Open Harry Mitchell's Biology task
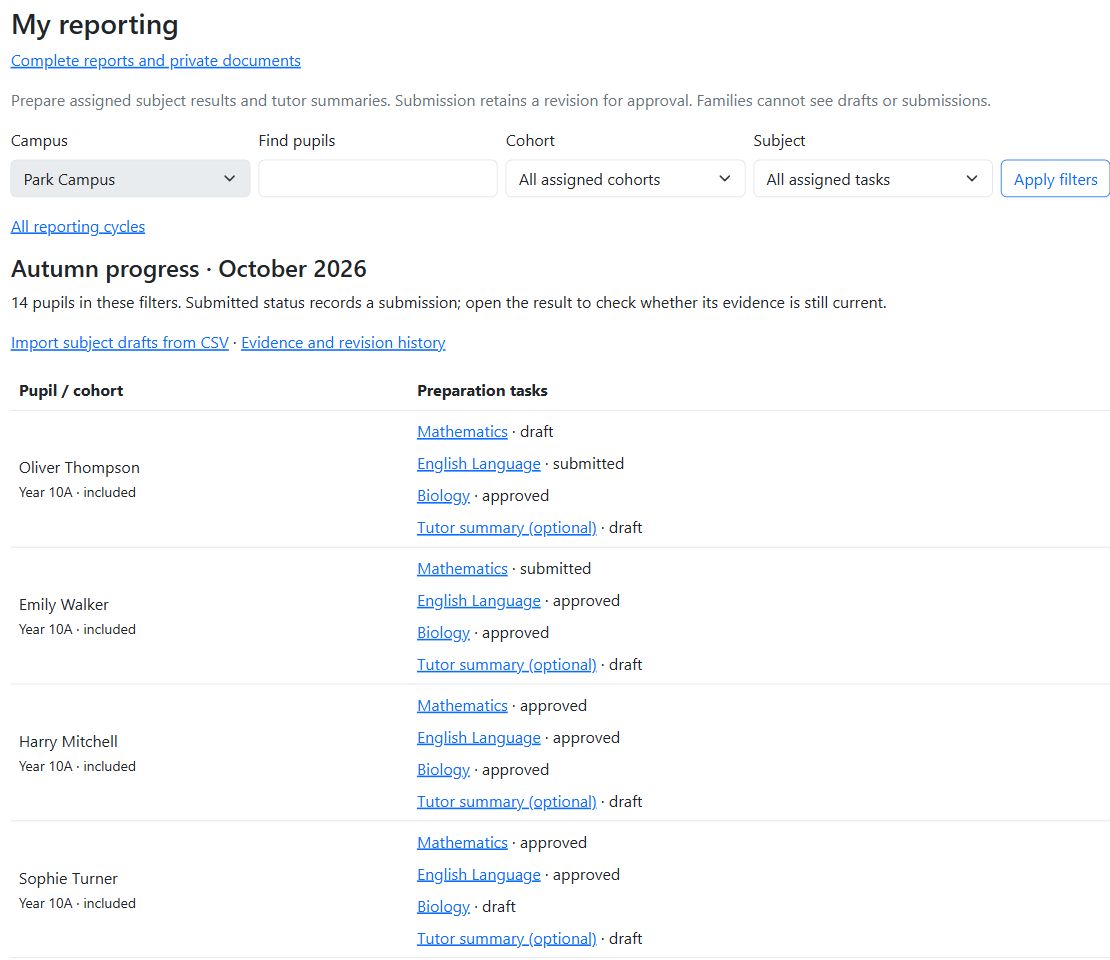 coord(443,770)
